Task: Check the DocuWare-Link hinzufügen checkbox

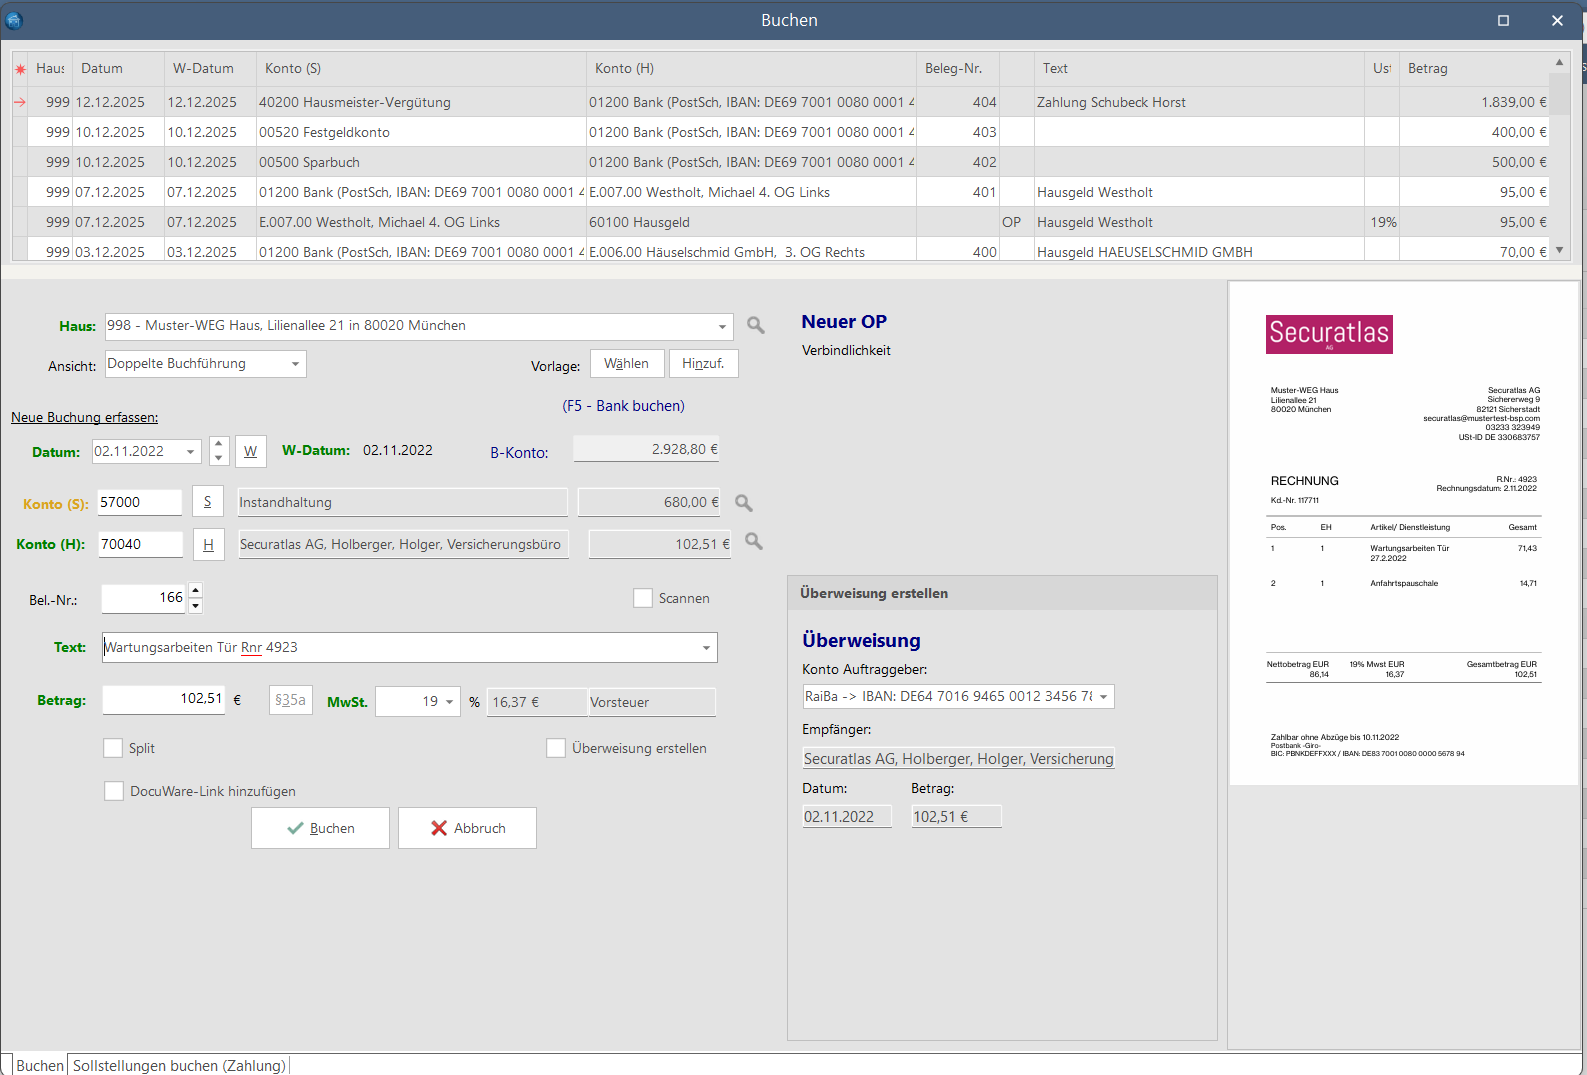Action: pyautogui.click(x=114, y=791)
